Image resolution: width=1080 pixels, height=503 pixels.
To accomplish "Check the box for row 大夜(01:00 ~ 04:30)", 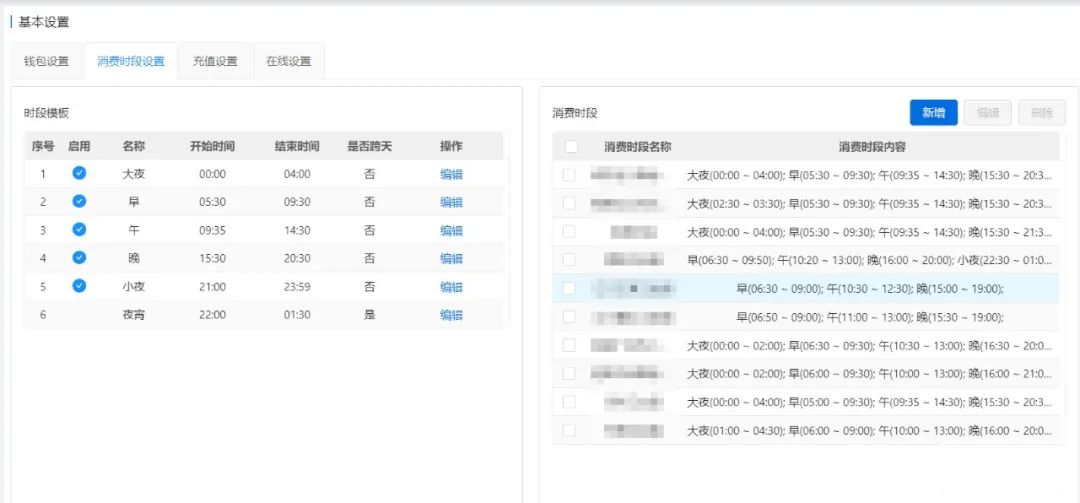I will tap(569, 430).
